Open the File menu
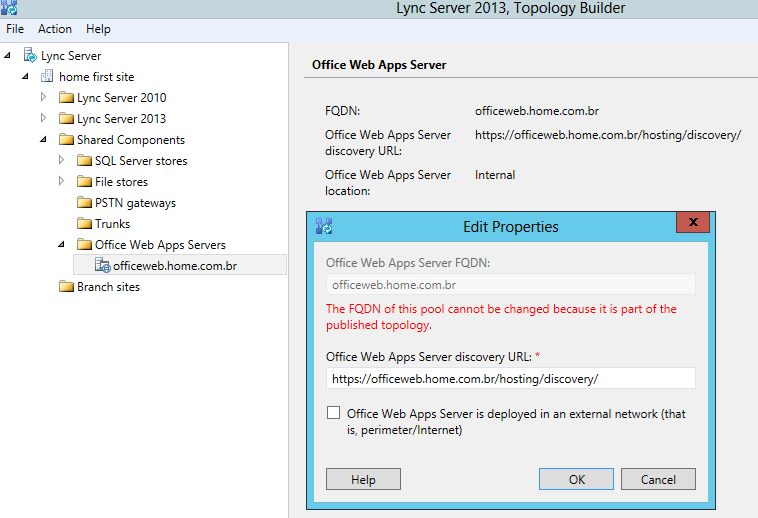Screen dimensions: 758x518 click(x=15, y=30)
